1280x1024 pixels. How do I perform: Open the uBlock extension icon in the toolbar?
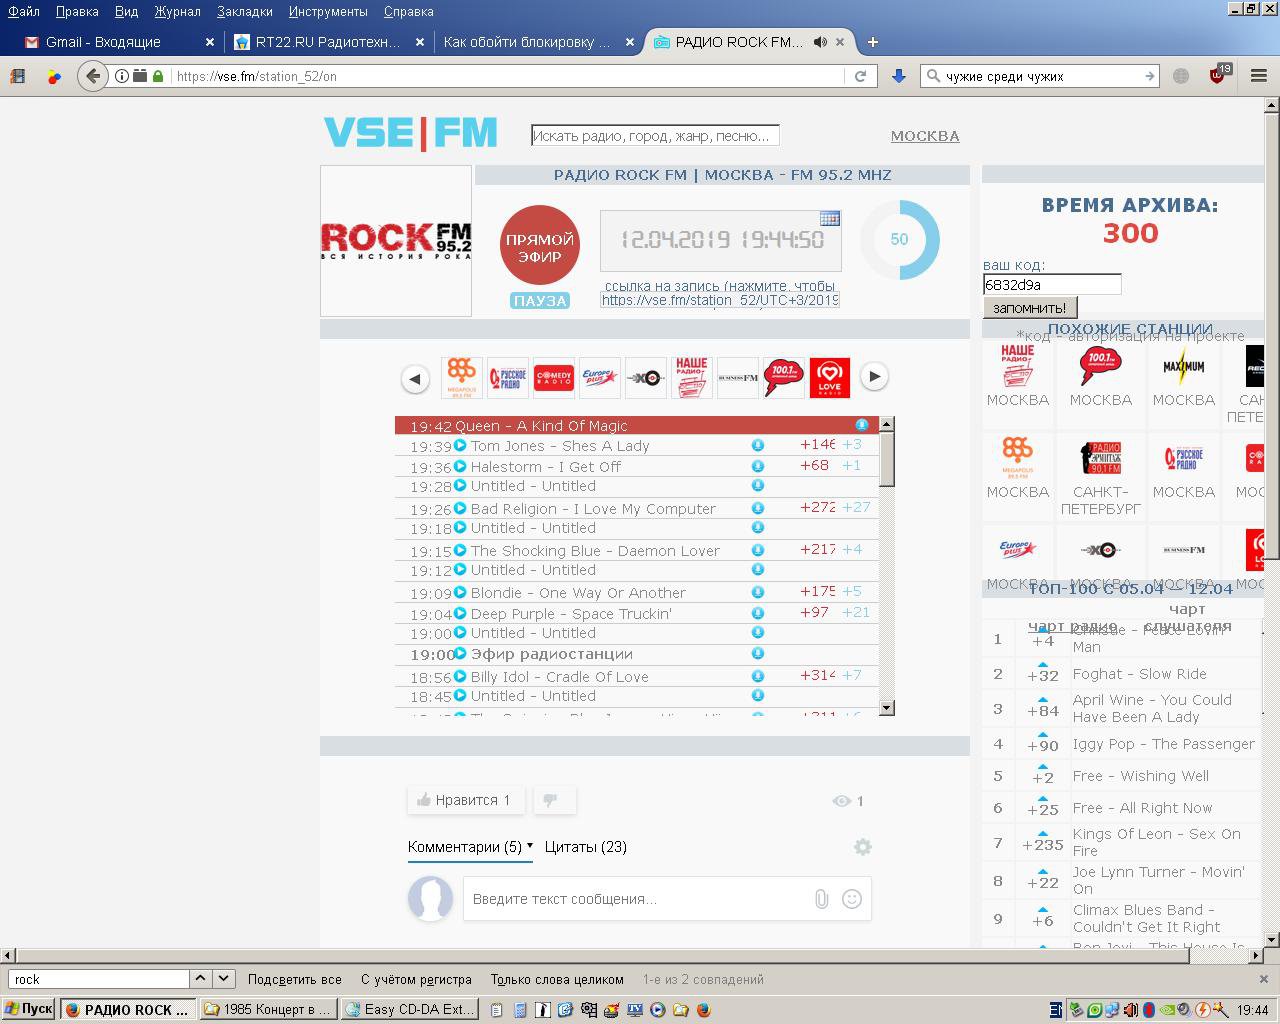pos(1219,75)
